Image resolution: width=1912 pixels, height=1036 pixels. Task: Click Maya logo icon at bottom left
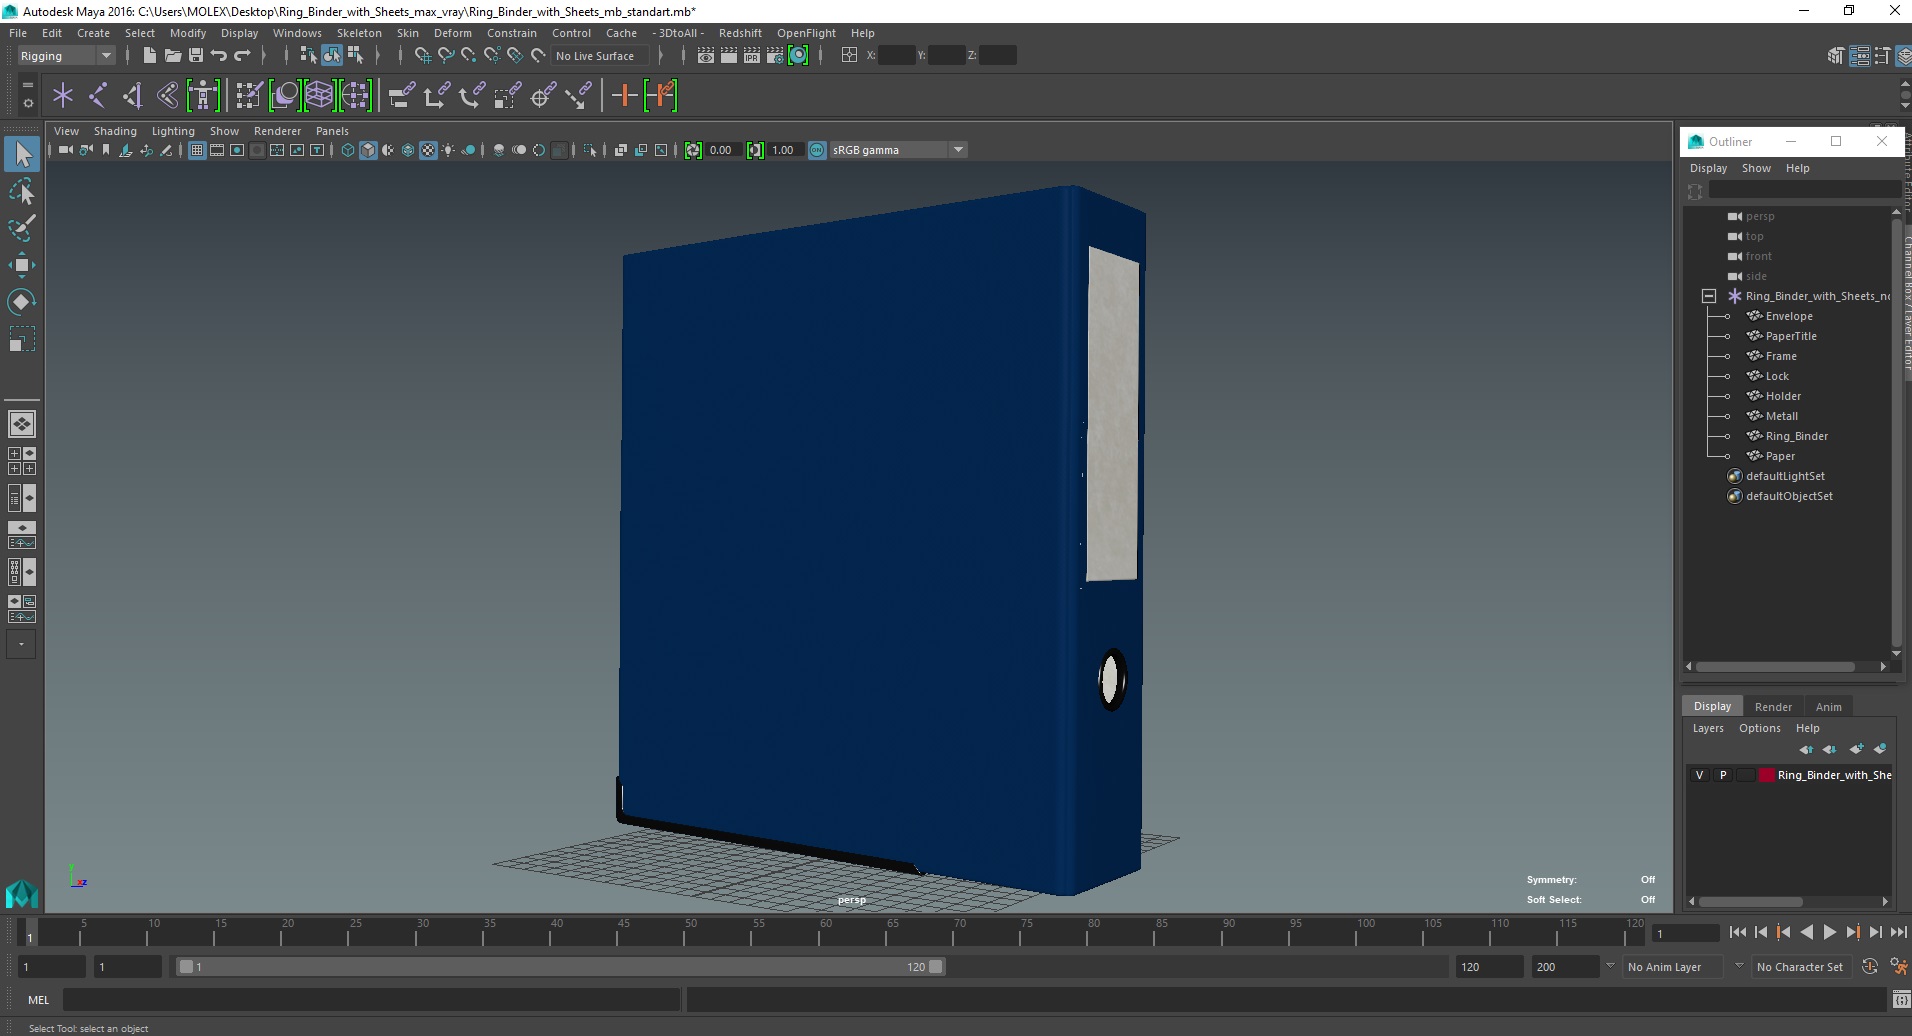tap(22, 893)
